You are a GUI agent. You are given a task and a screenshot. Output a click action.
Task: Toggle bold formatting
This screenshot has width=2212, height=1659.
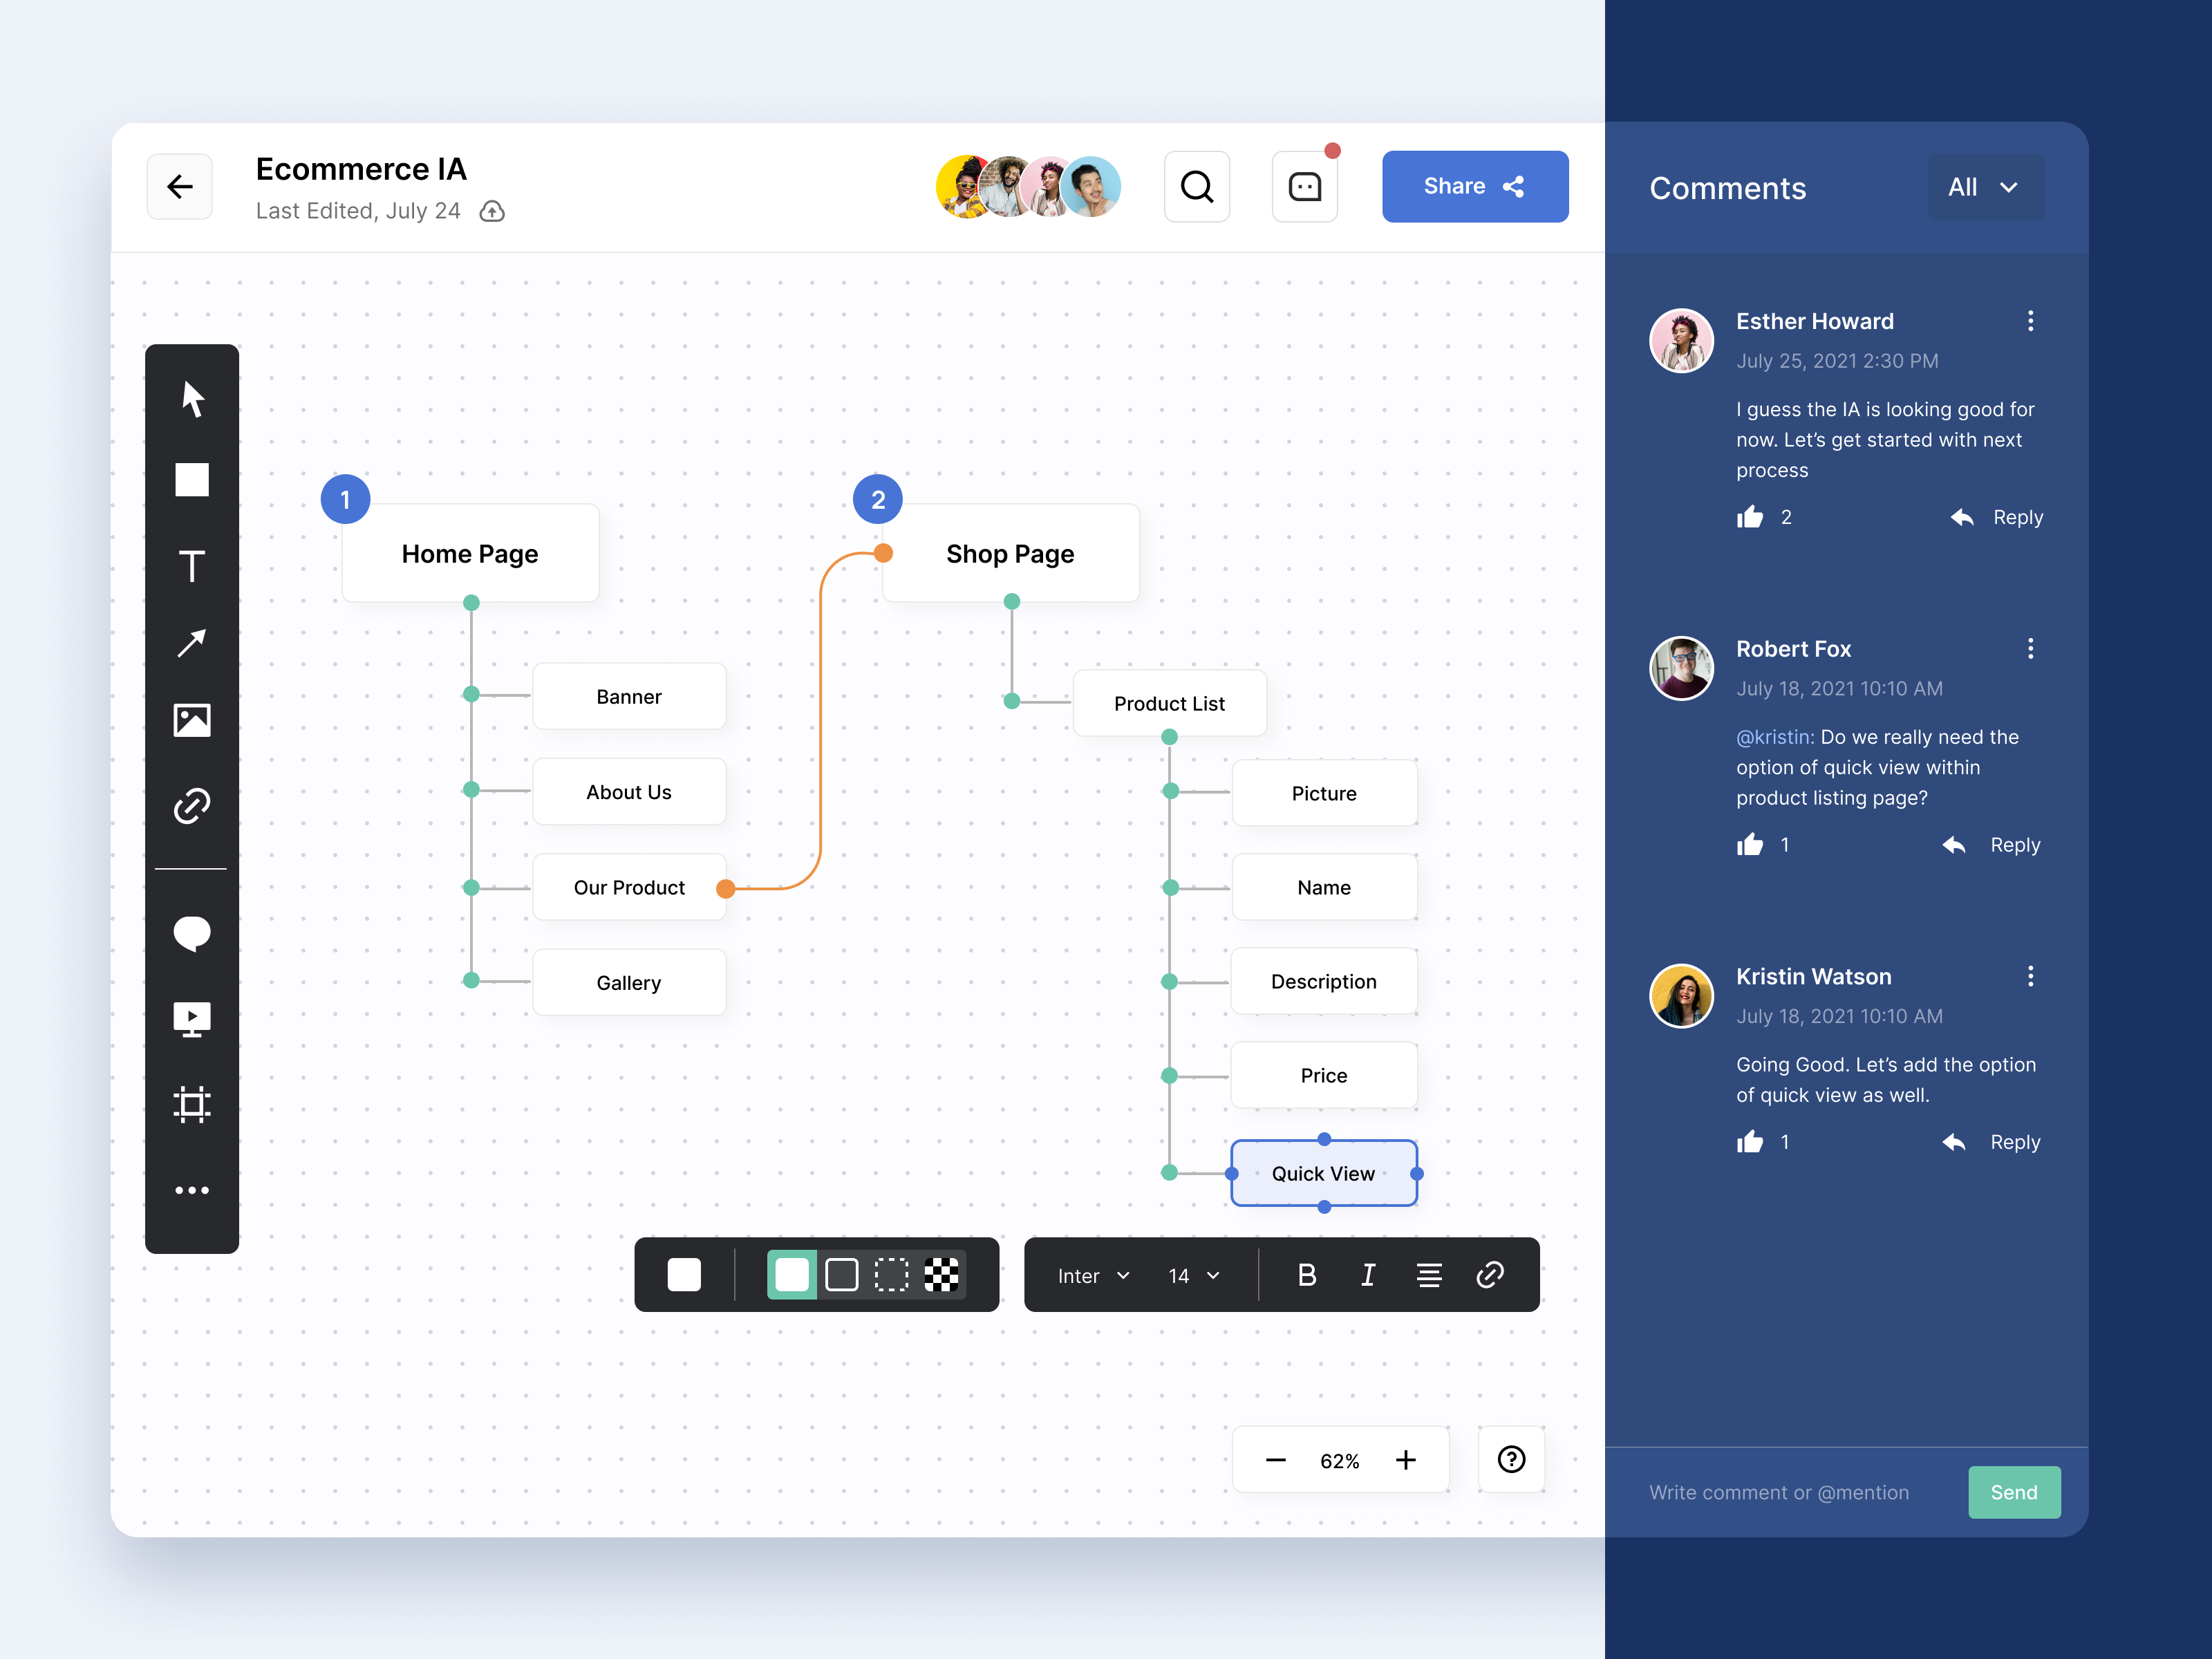tap(1307, 1275)
